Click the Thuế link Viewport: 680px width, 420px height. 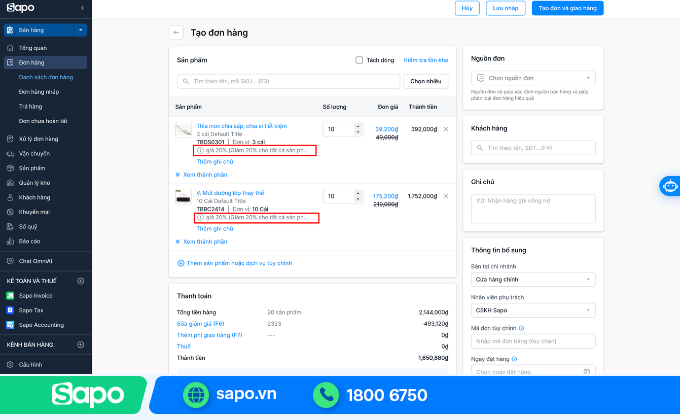pyautogui.click(x=183, y=346)
